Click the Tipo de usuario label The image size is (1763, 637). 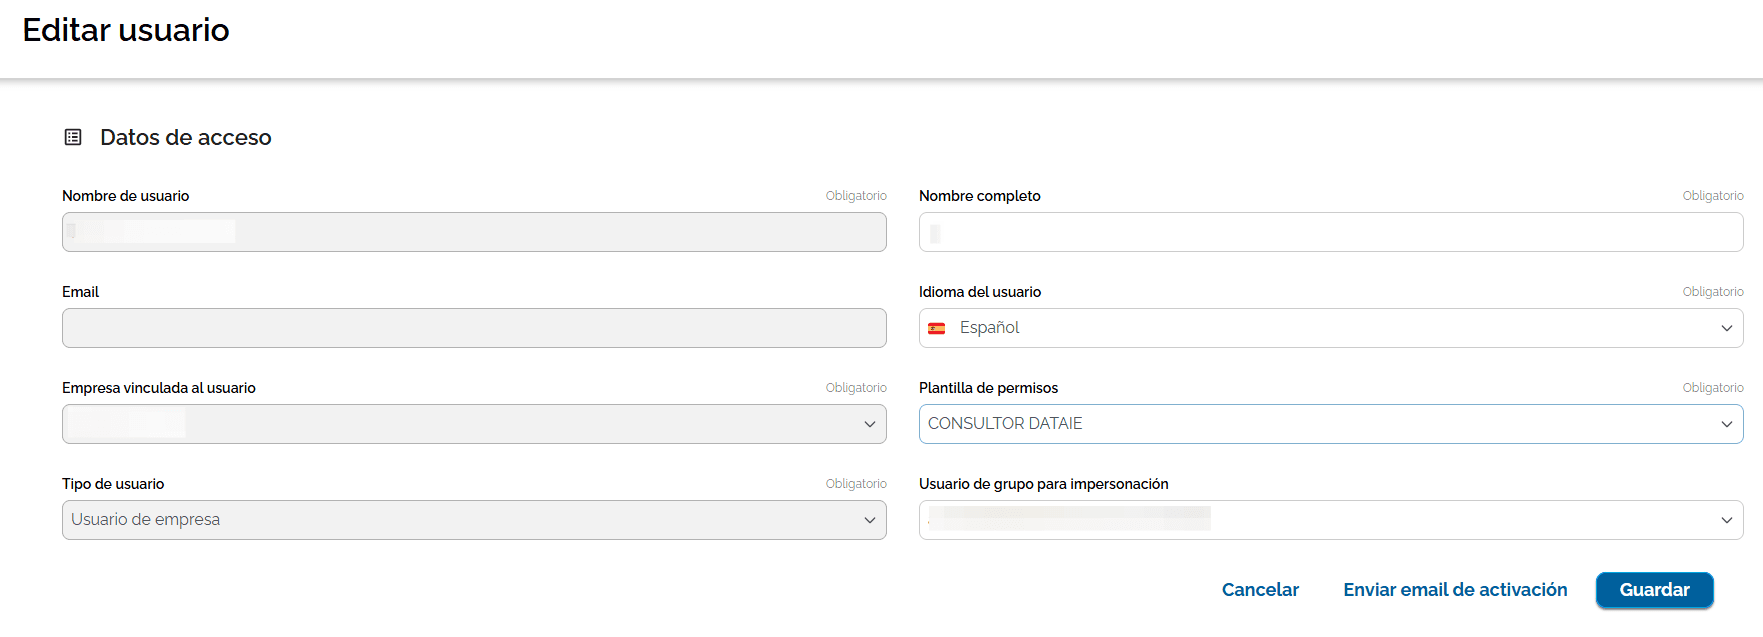113,484
